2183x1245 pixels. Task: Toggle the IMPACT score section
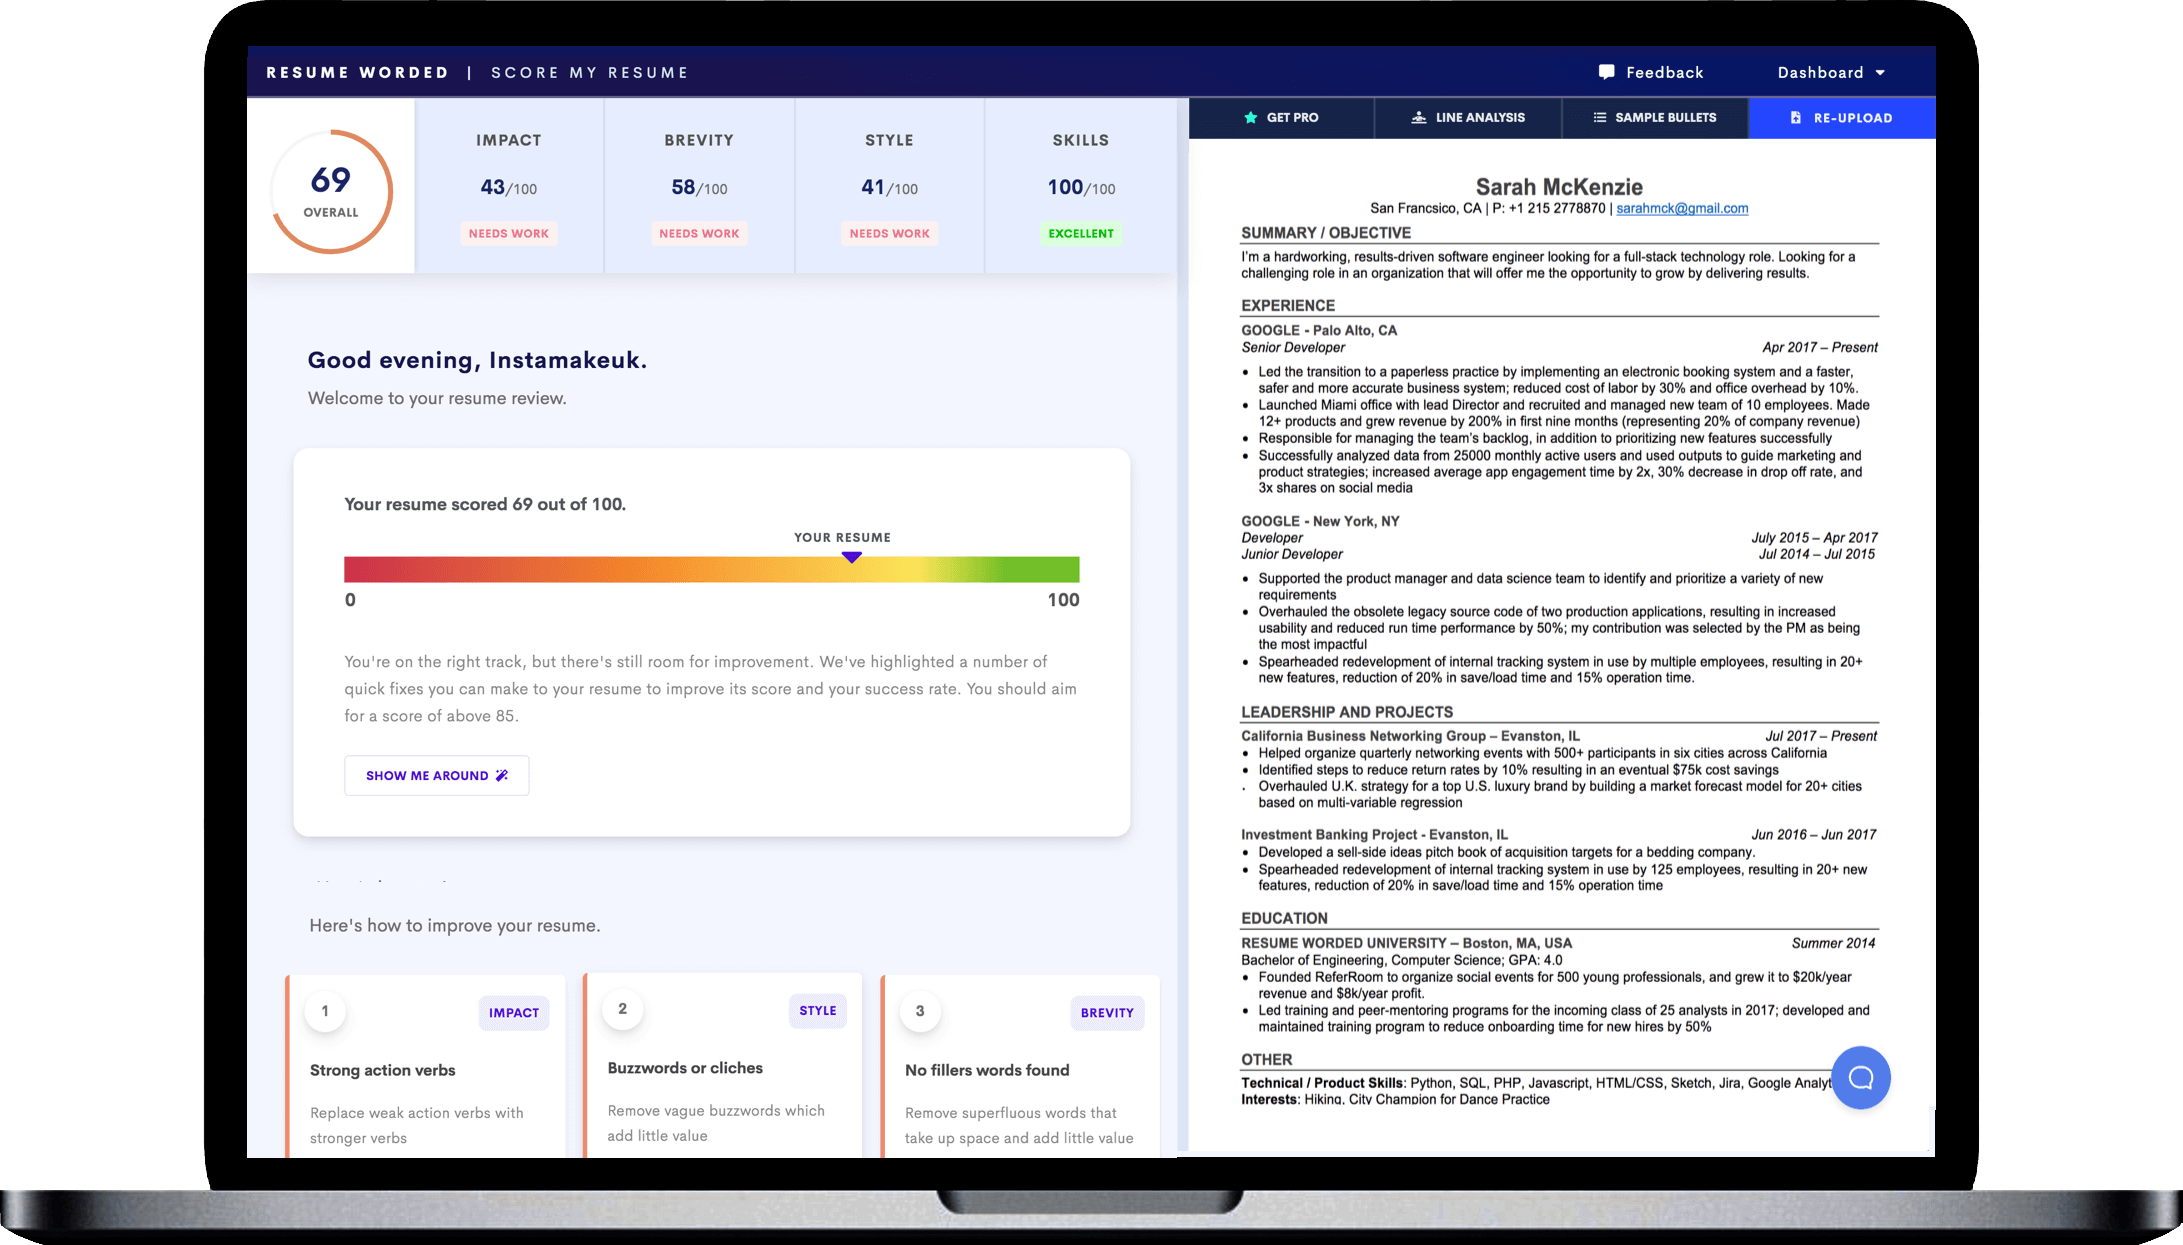(x=508, y=183)
